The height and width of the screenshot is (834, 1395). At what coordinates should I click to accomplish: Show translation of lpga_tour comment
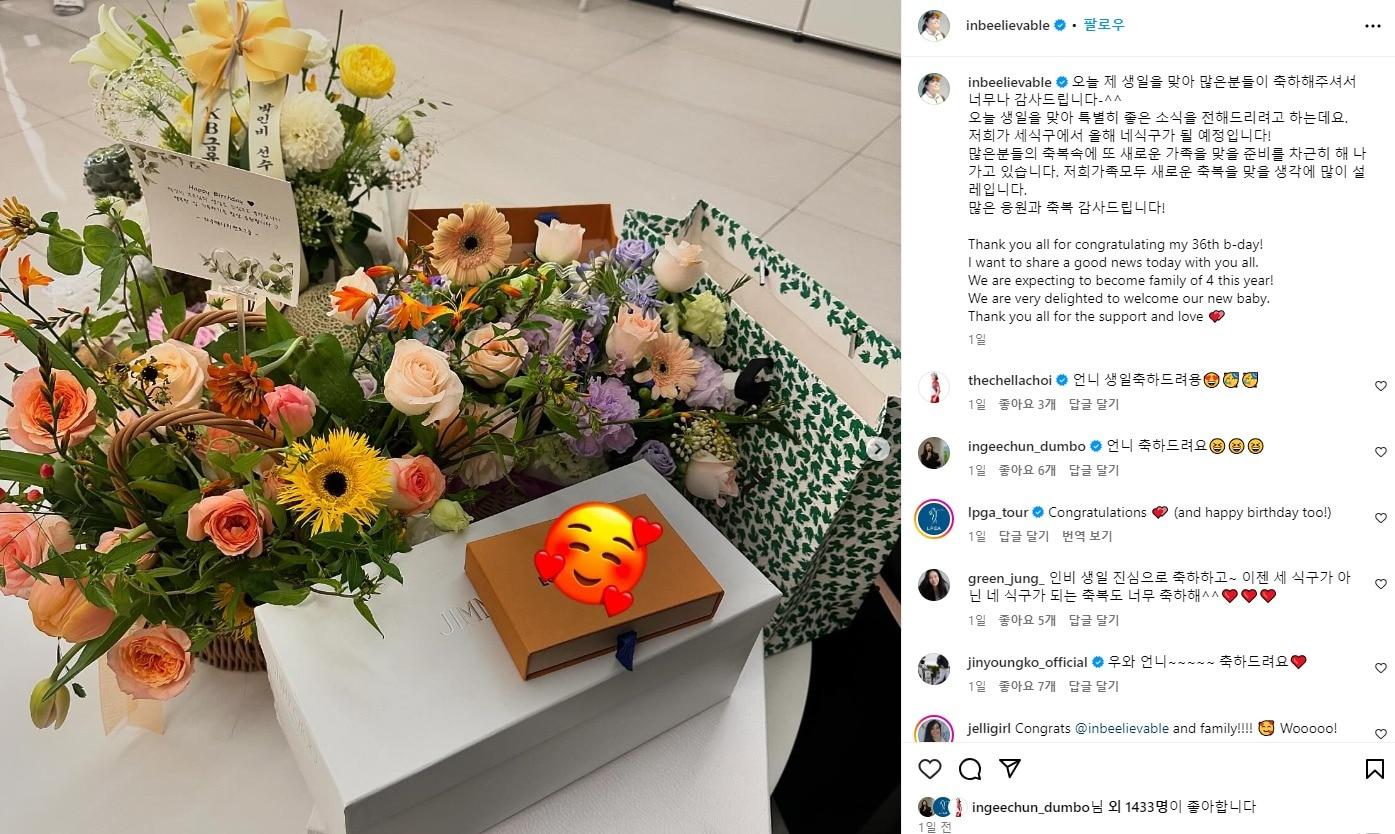1087,536
